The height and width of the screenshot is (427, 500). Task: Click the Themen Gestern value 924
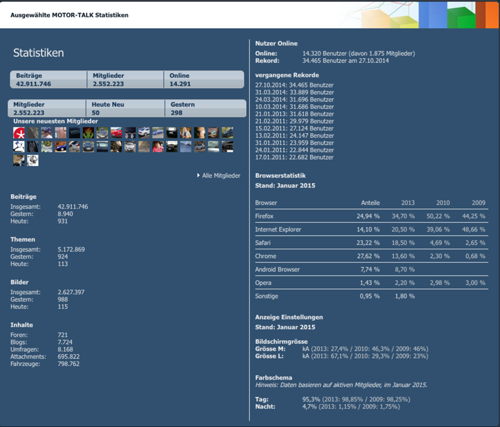pyautogui.click(x=62, y=257)
